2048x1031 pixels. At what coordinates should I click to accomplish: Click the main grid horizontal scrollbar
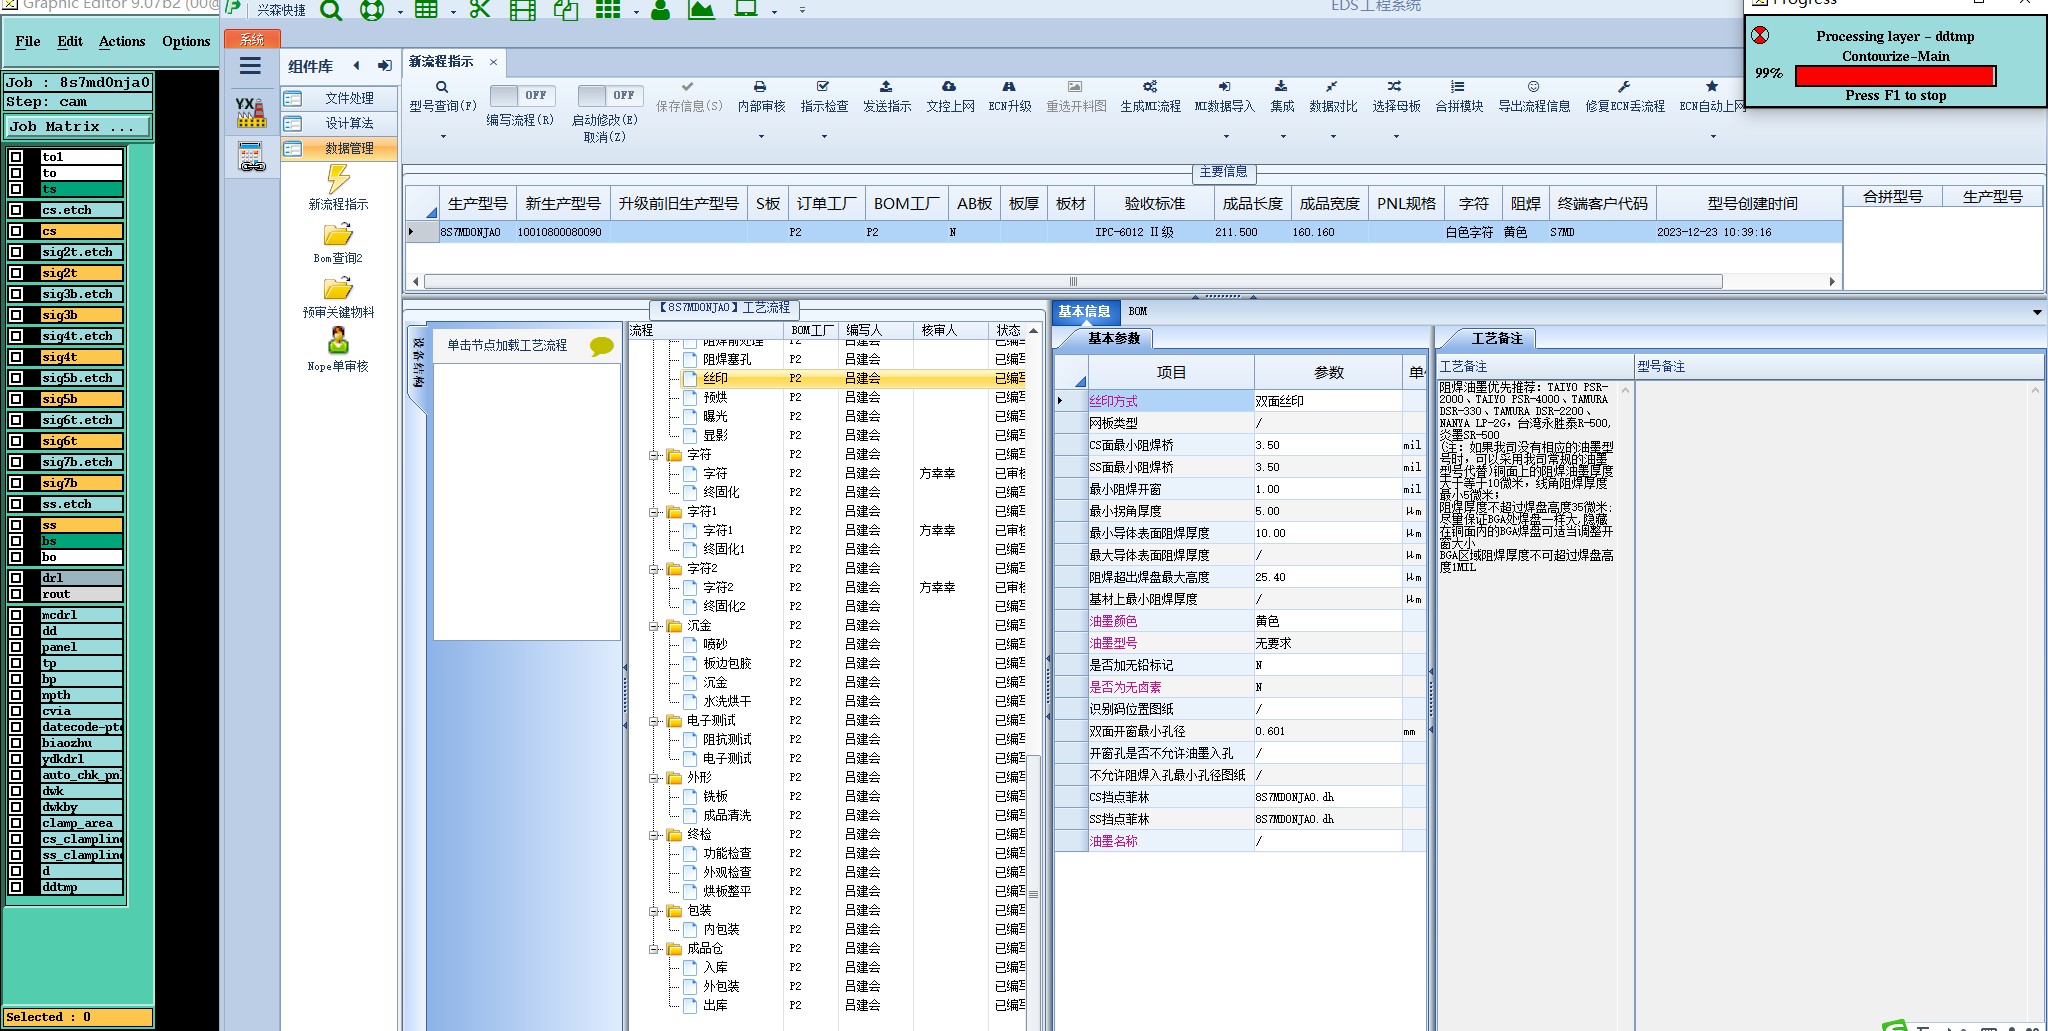1072,282
